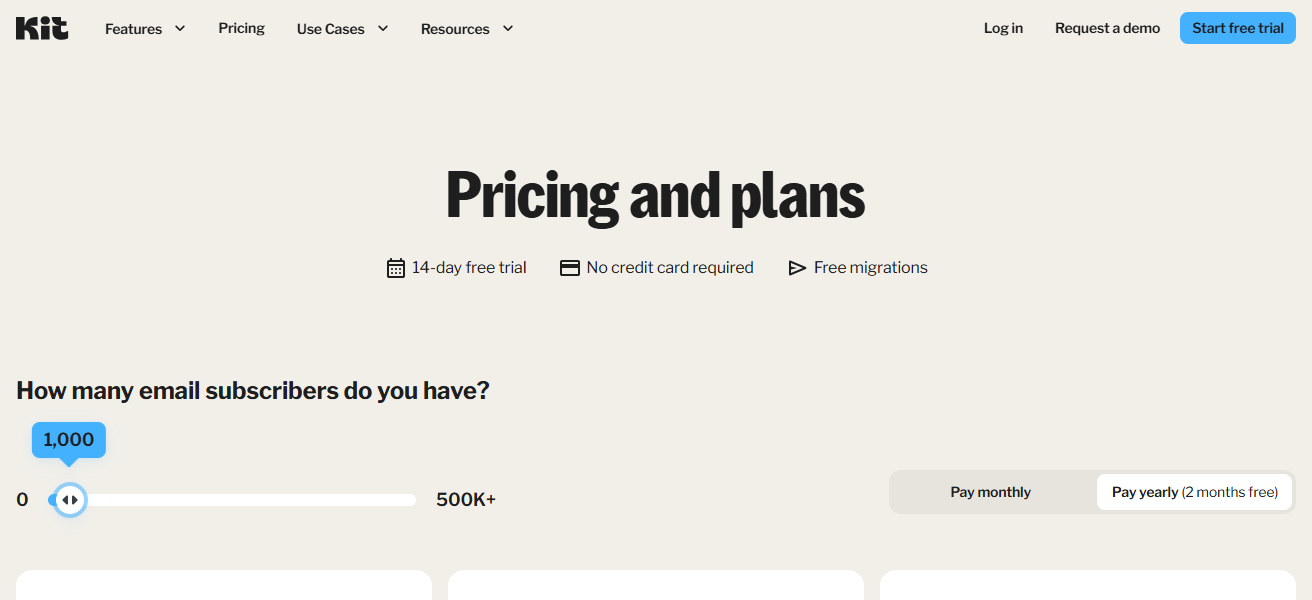Click the chevron next to Use Cases
The image size is (1312, 600).
click(x=382, y=29)
